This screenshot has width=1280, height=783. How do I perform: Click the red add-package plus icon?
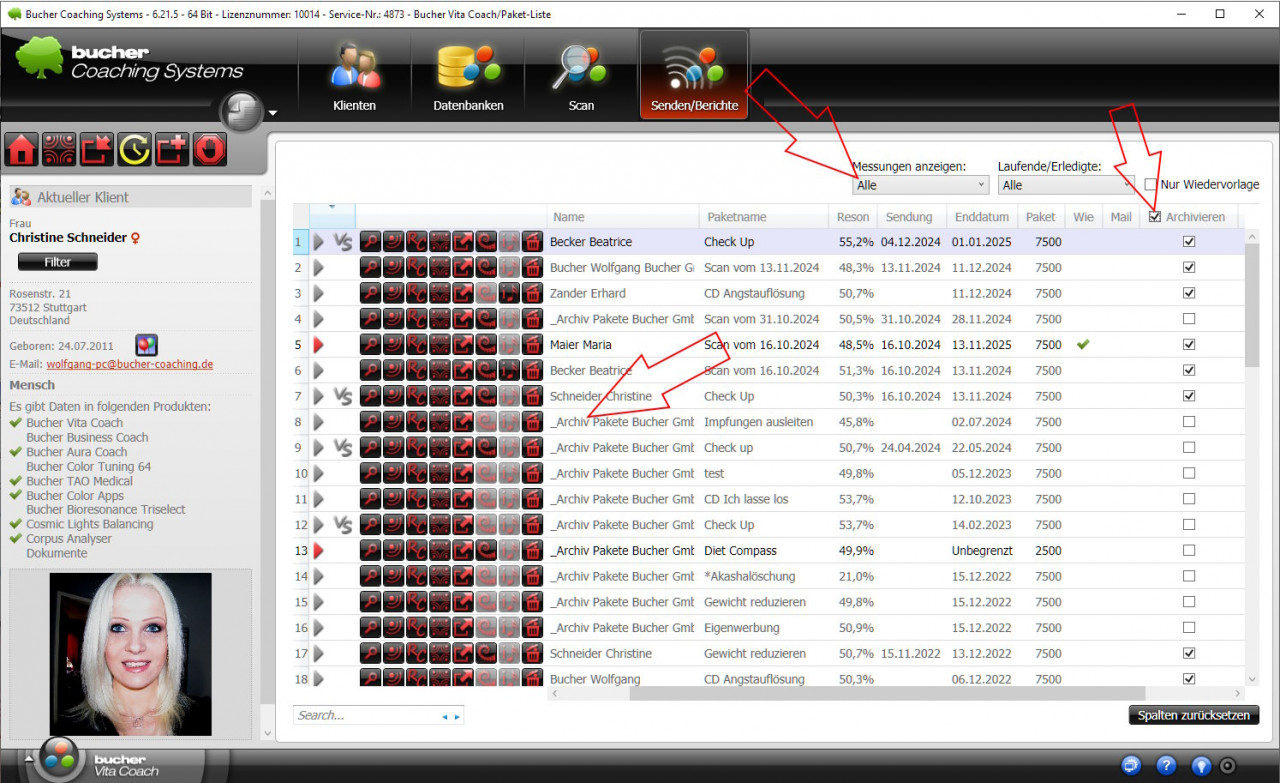point(171,149)
